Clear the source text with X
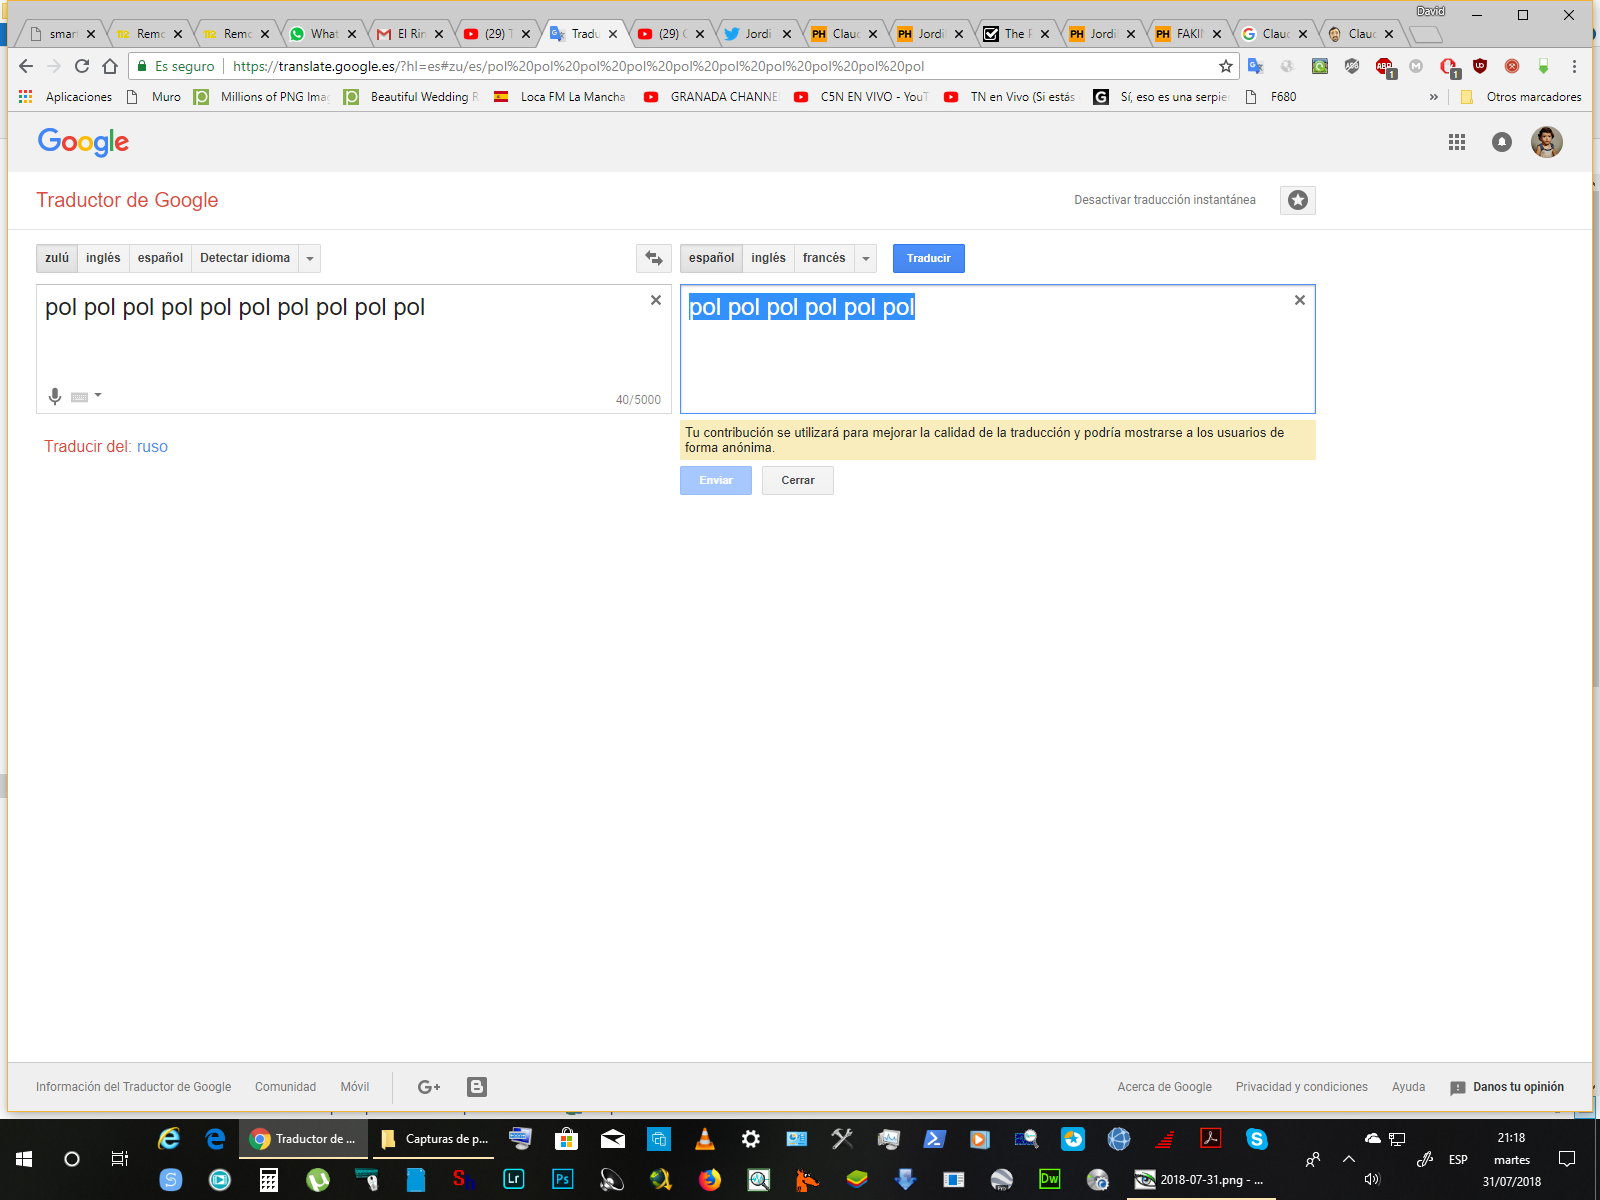 coord(656,300)
